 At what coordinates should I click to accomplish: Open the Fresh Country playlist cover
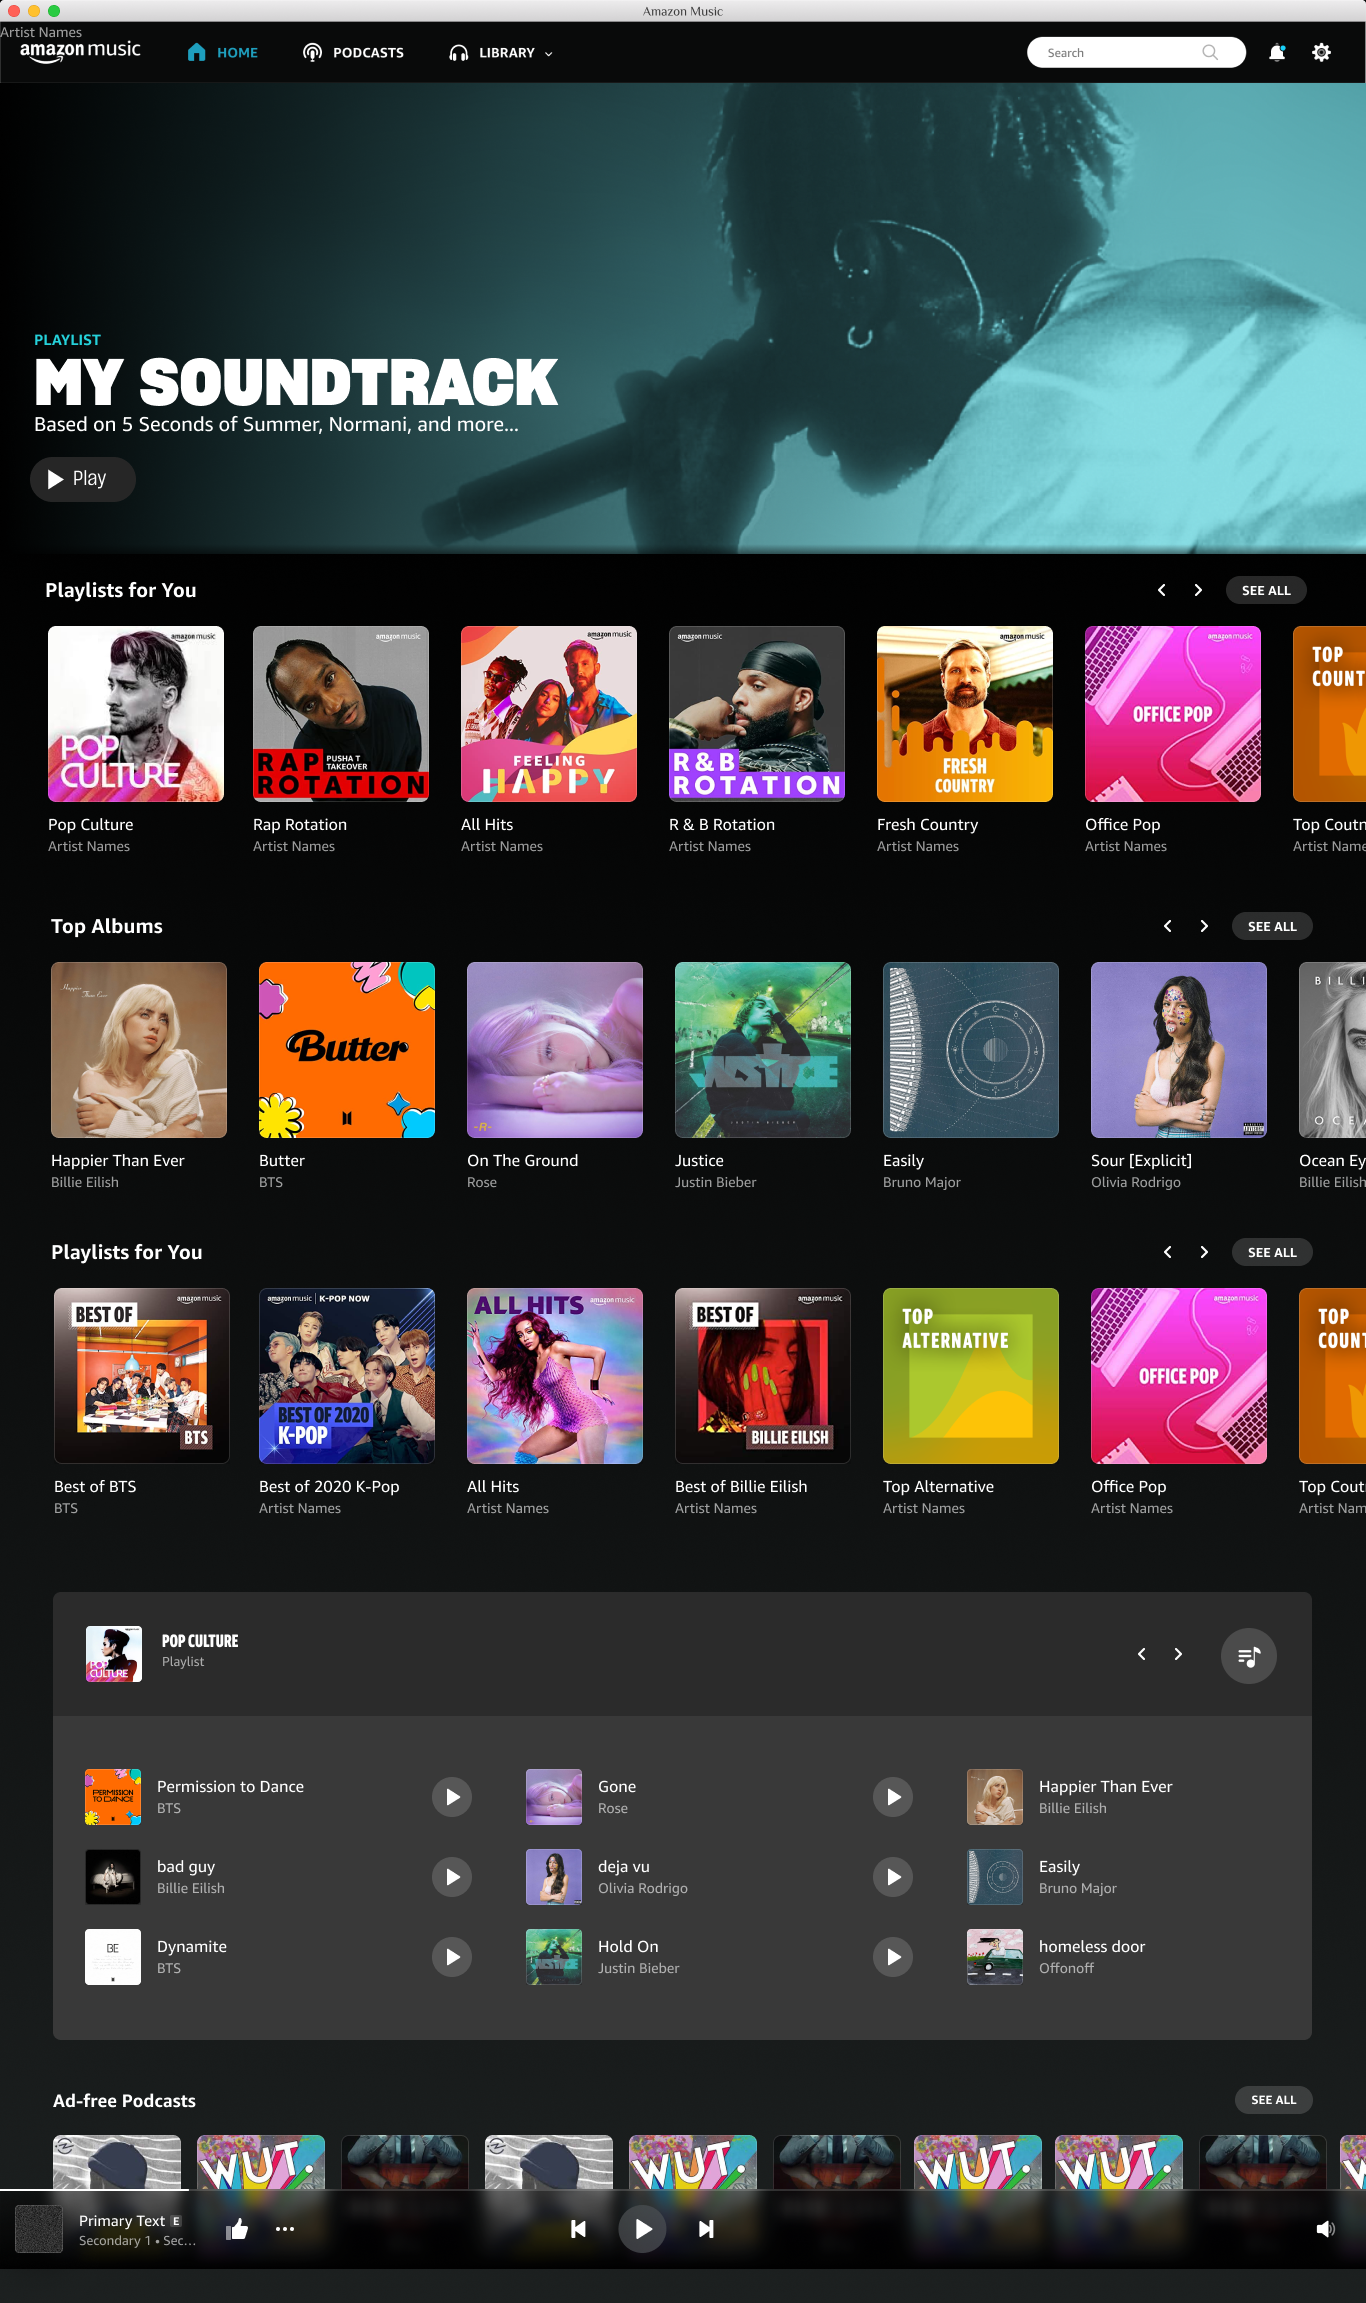965,714
